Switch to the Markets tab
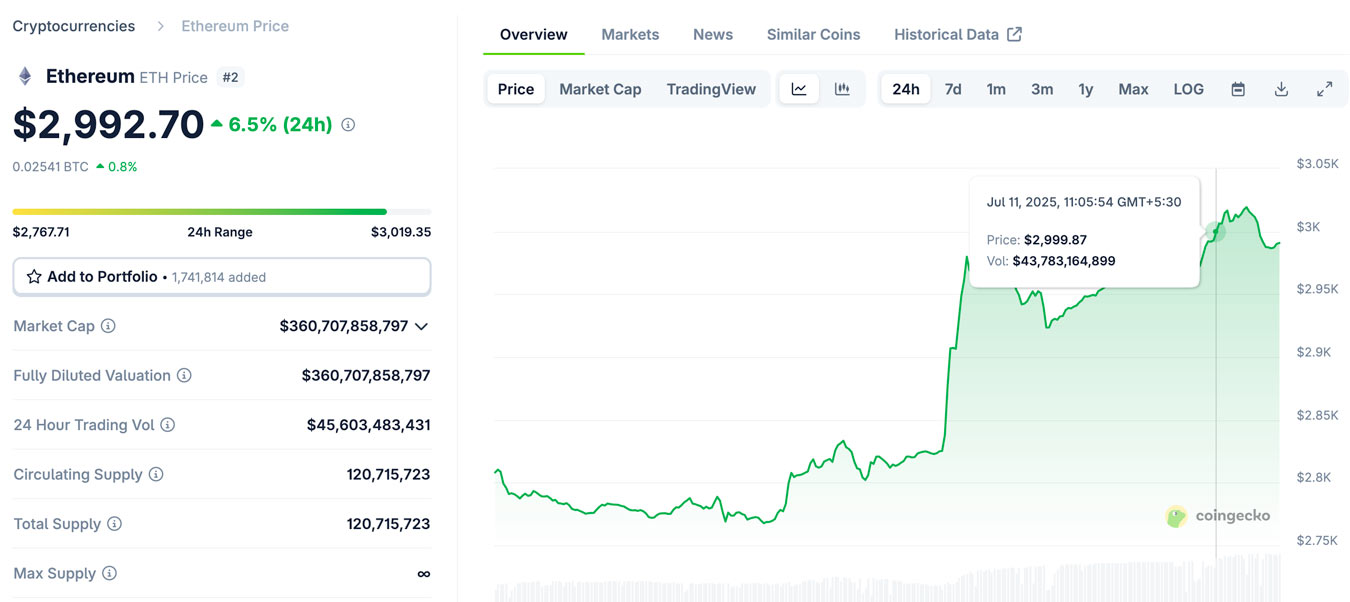This screenshot has height=602, width=1350. 630,33
